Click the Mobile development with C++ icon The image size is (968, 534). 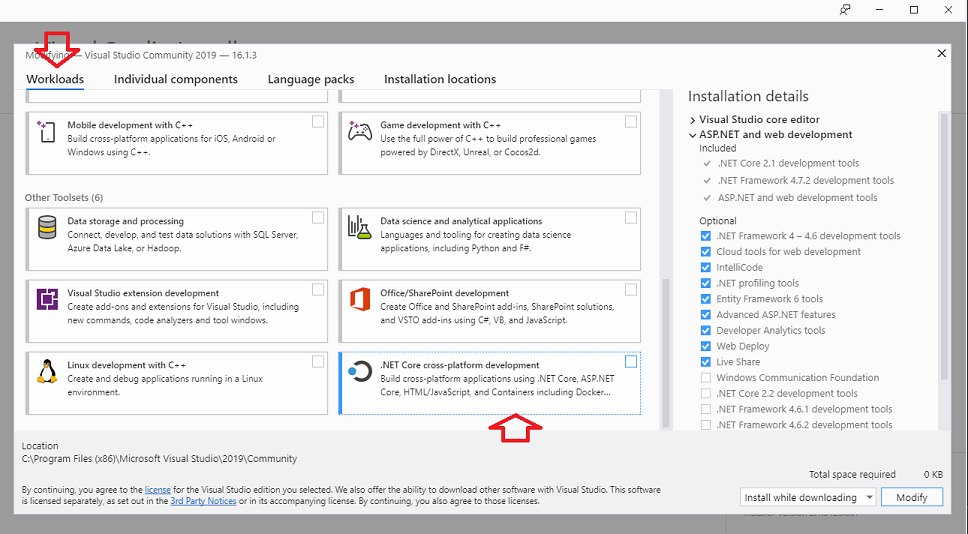[x=46, y=132]
